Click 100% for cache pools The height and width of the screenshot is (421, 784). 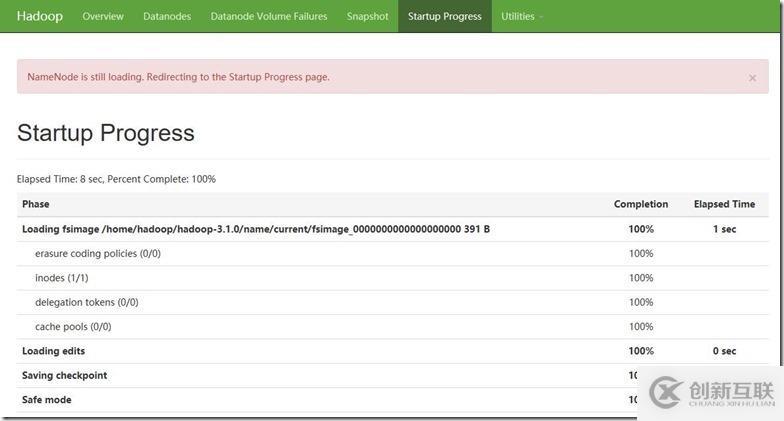[641, 327]
